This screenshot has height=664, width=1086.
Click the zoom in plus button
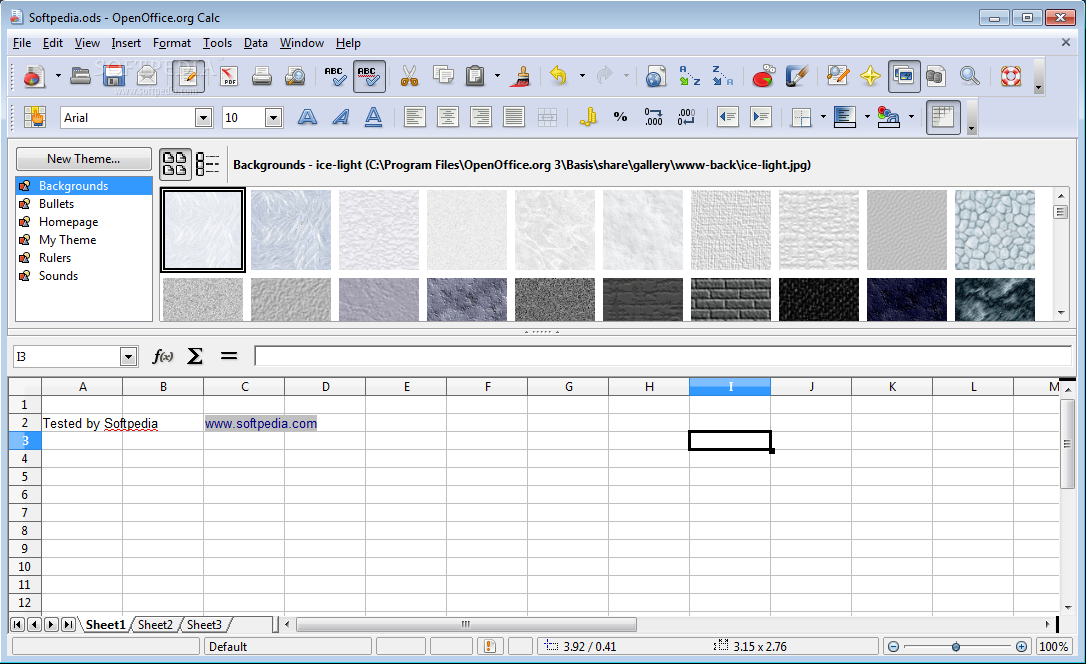(1021, 647)
